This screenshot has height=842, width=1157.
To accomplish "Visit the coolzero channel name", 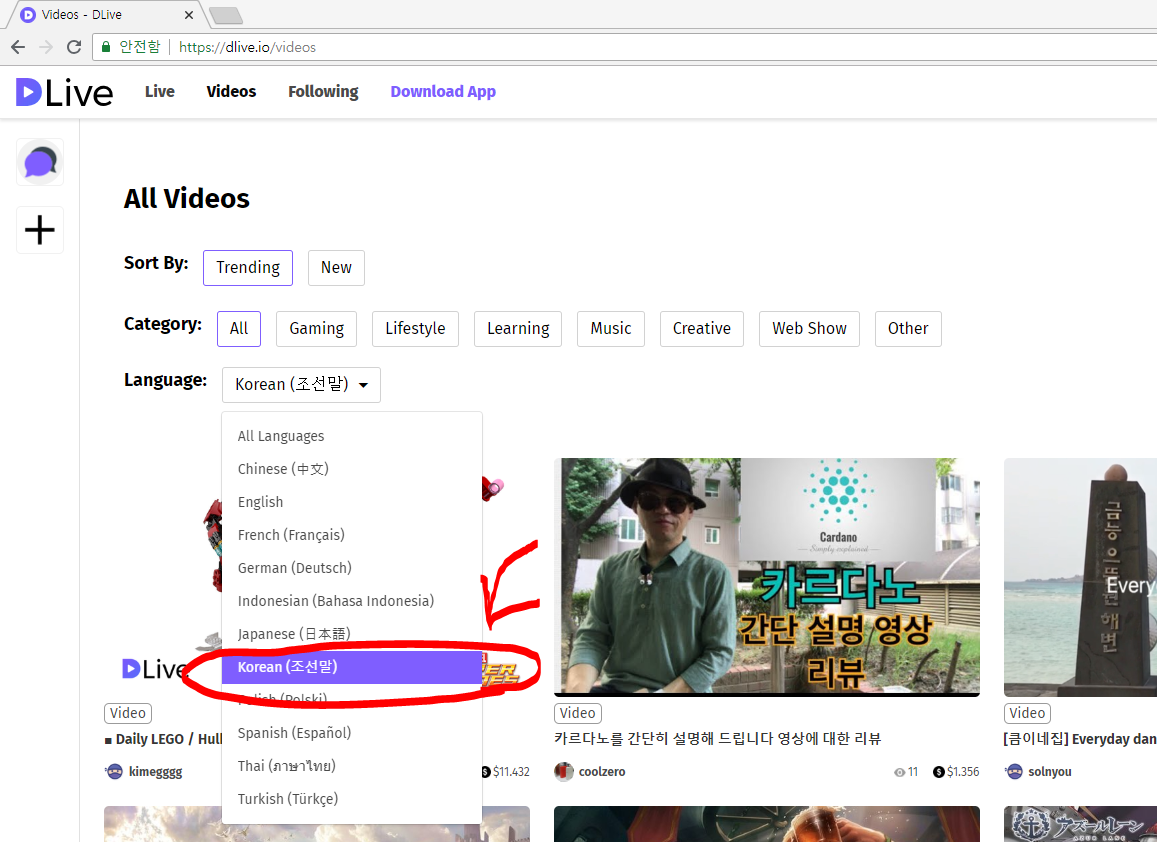I will [x=602, y=772].
